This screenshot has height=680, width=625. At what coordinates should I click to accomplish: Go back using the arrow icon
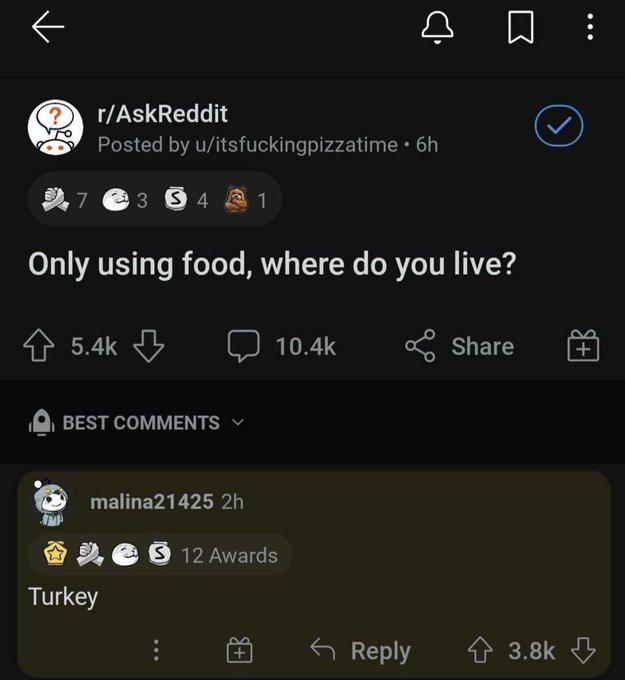48,27
